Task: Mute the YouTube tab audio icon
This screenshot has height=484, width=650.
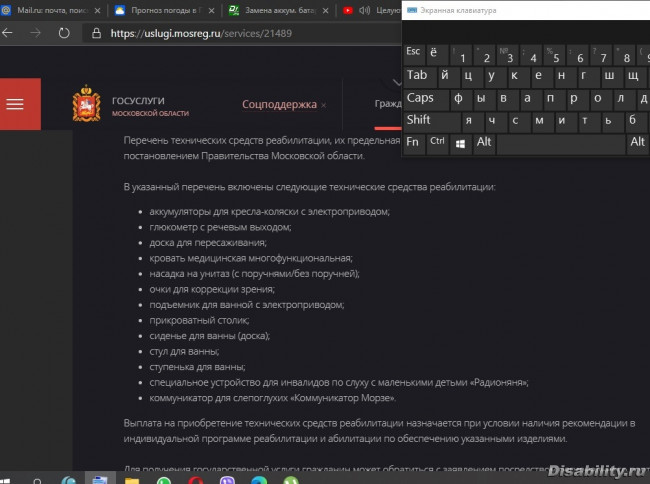Action: coord(364,10)
